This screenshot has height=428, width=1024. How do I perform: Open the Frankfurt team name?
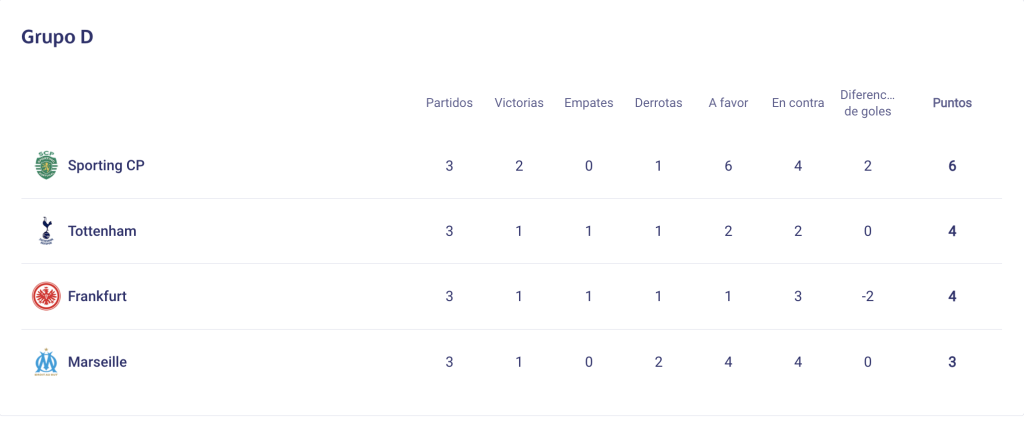pyautogui.click(x=97, y=297)
